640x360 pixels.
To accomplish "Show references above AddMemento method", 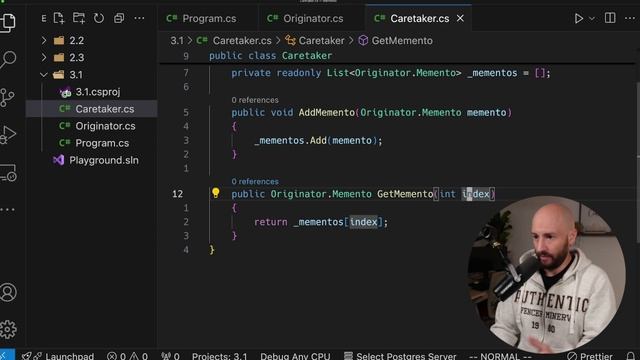I will (255, 100).
